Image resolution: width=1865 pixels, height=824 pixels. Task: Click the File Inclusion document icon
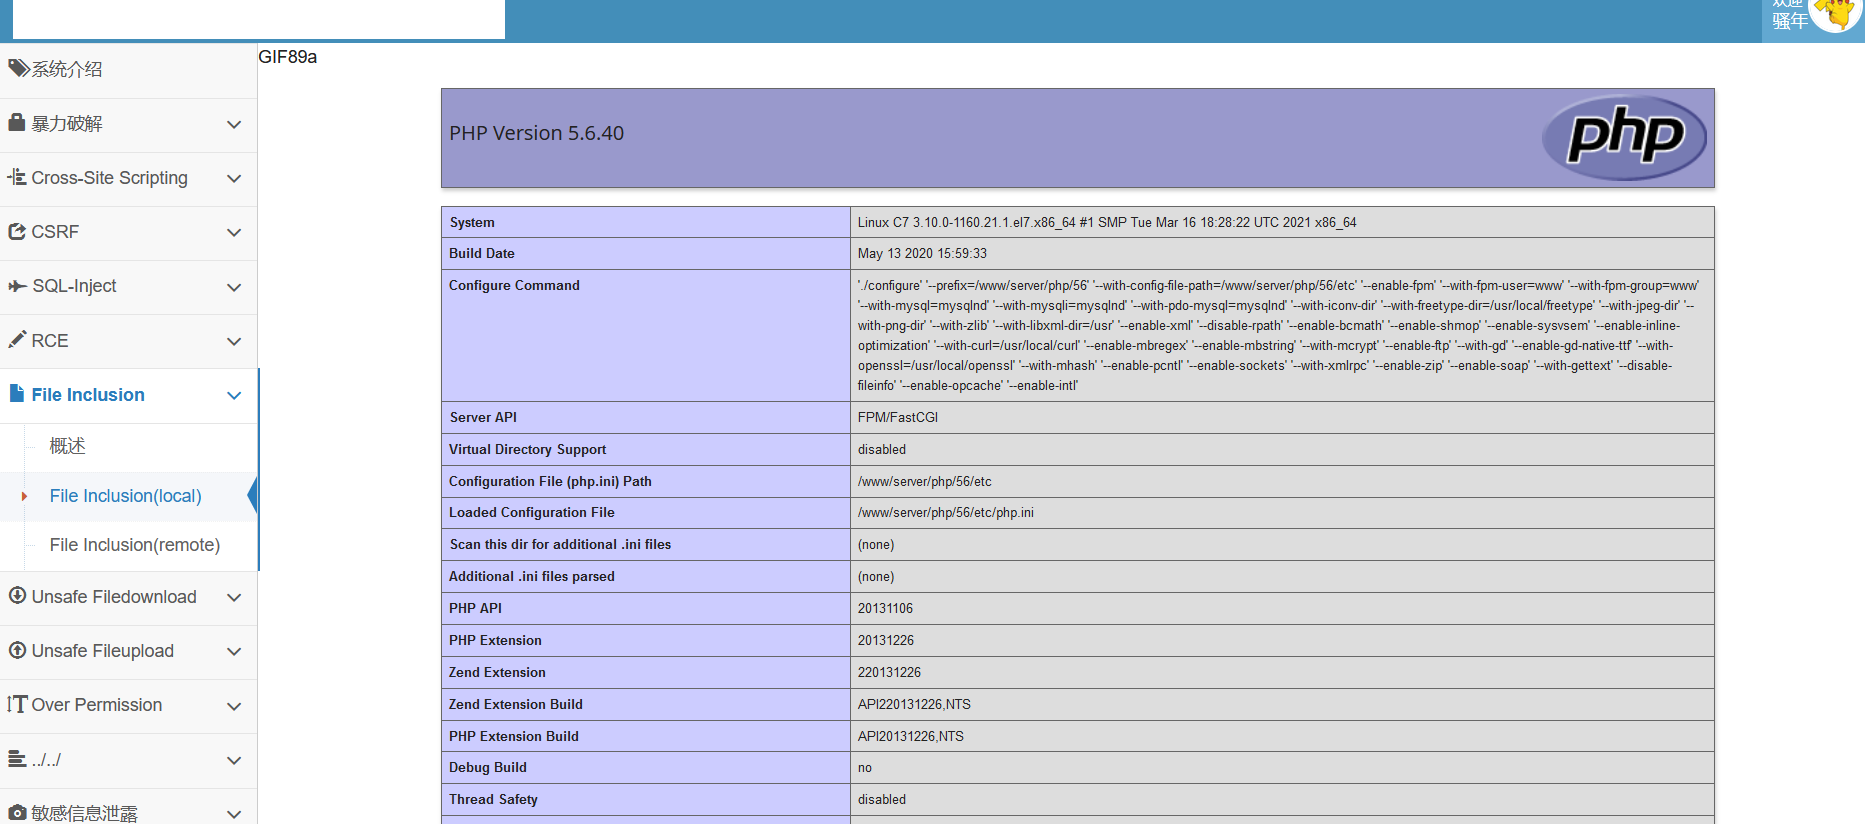[x=17, y=394]
